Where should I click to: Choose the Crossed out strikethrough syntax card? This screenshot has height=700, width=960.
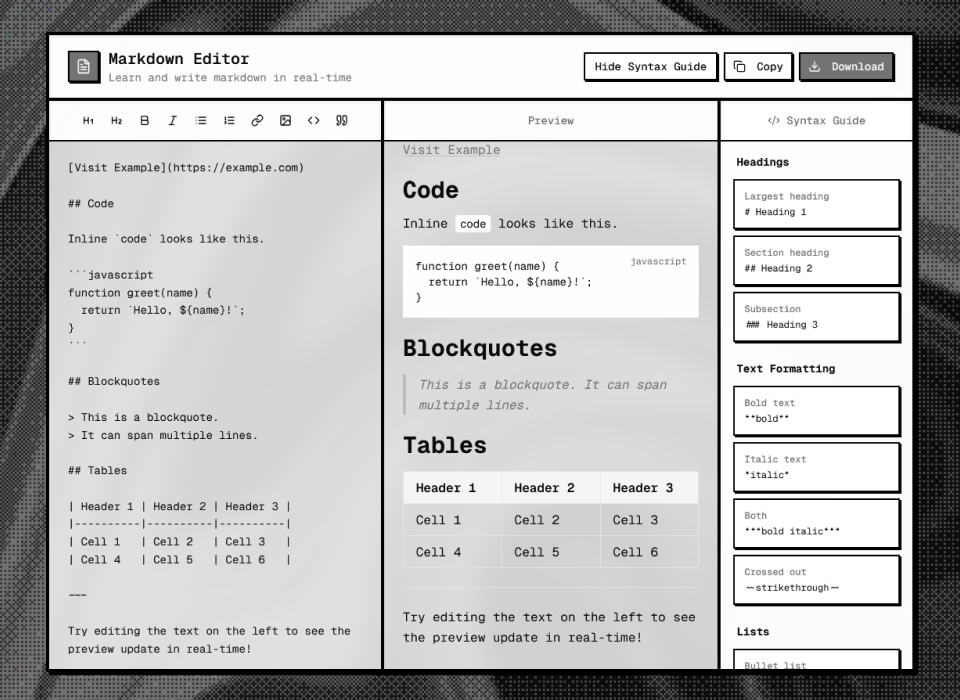click(817, 580)
